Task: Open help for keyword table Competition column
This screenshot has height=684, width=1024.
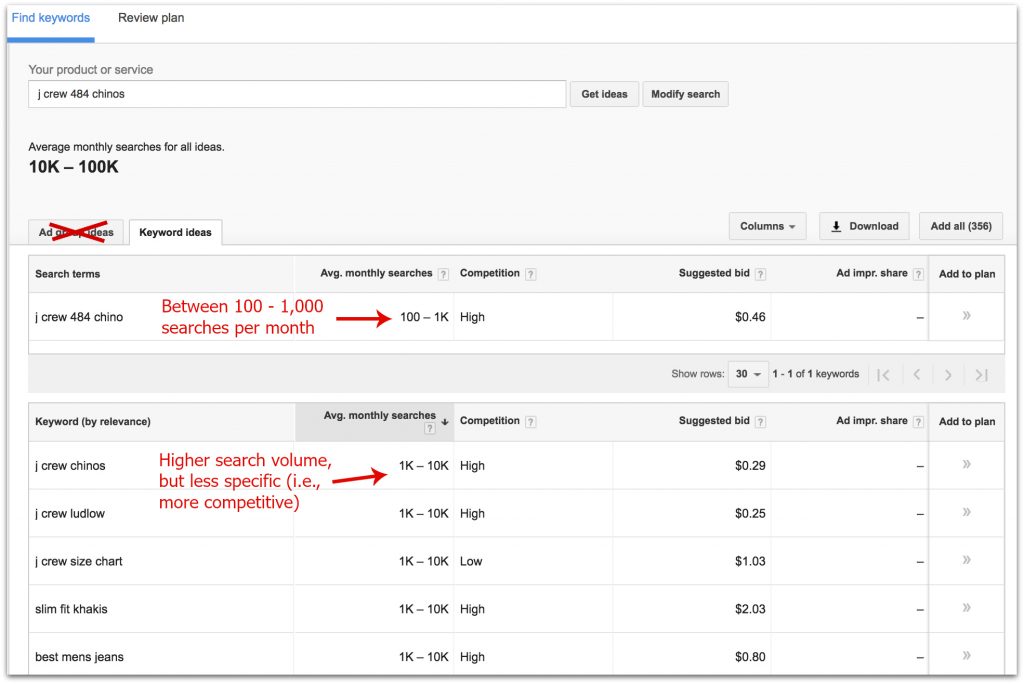Action: pyautogui.click(x=531, y=422)
